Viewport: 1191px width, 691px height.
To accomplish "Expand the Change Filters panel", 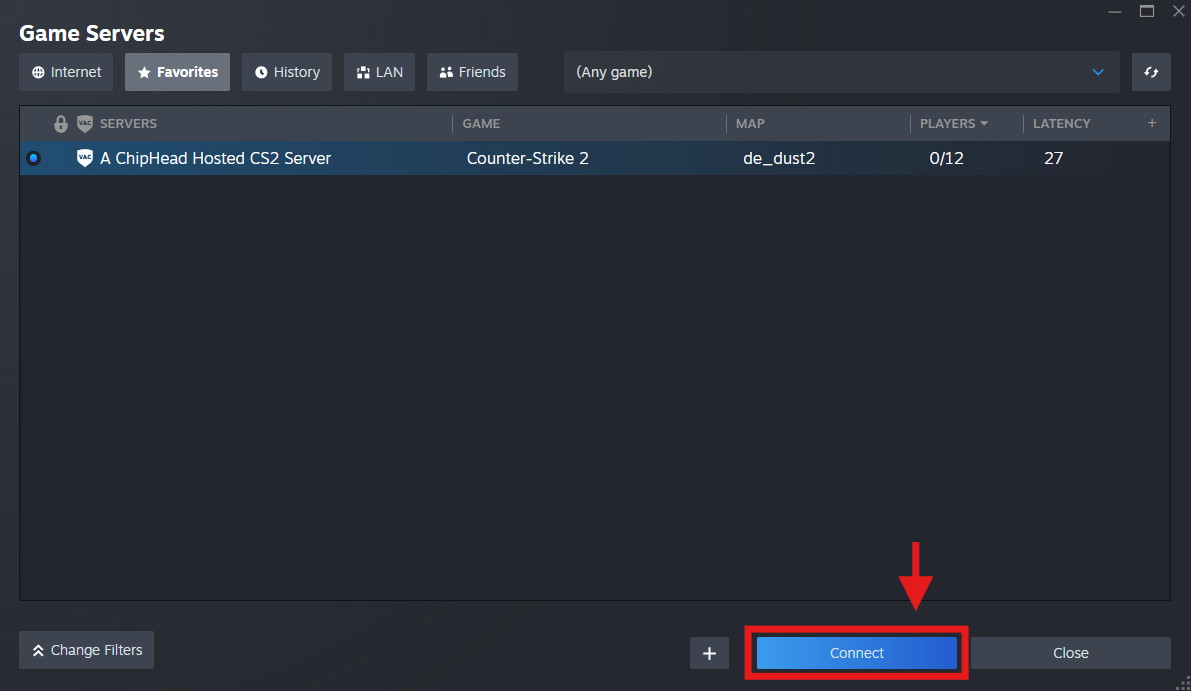I will click(x=87, y=650).
